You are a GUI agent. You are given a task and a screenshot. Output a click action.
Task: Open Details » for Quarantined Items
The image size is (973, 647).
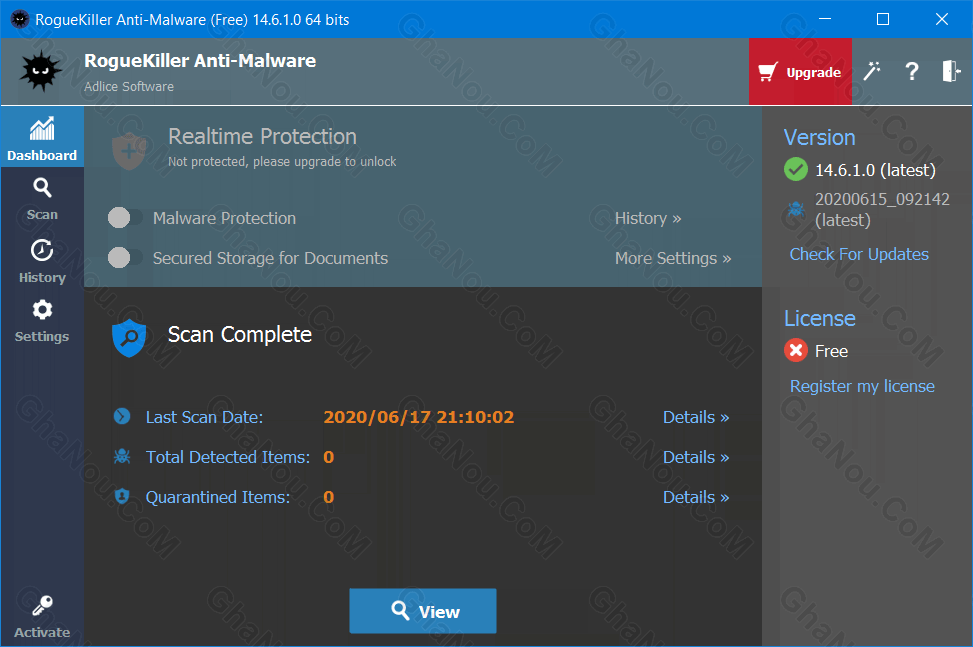tap(696, 497)
